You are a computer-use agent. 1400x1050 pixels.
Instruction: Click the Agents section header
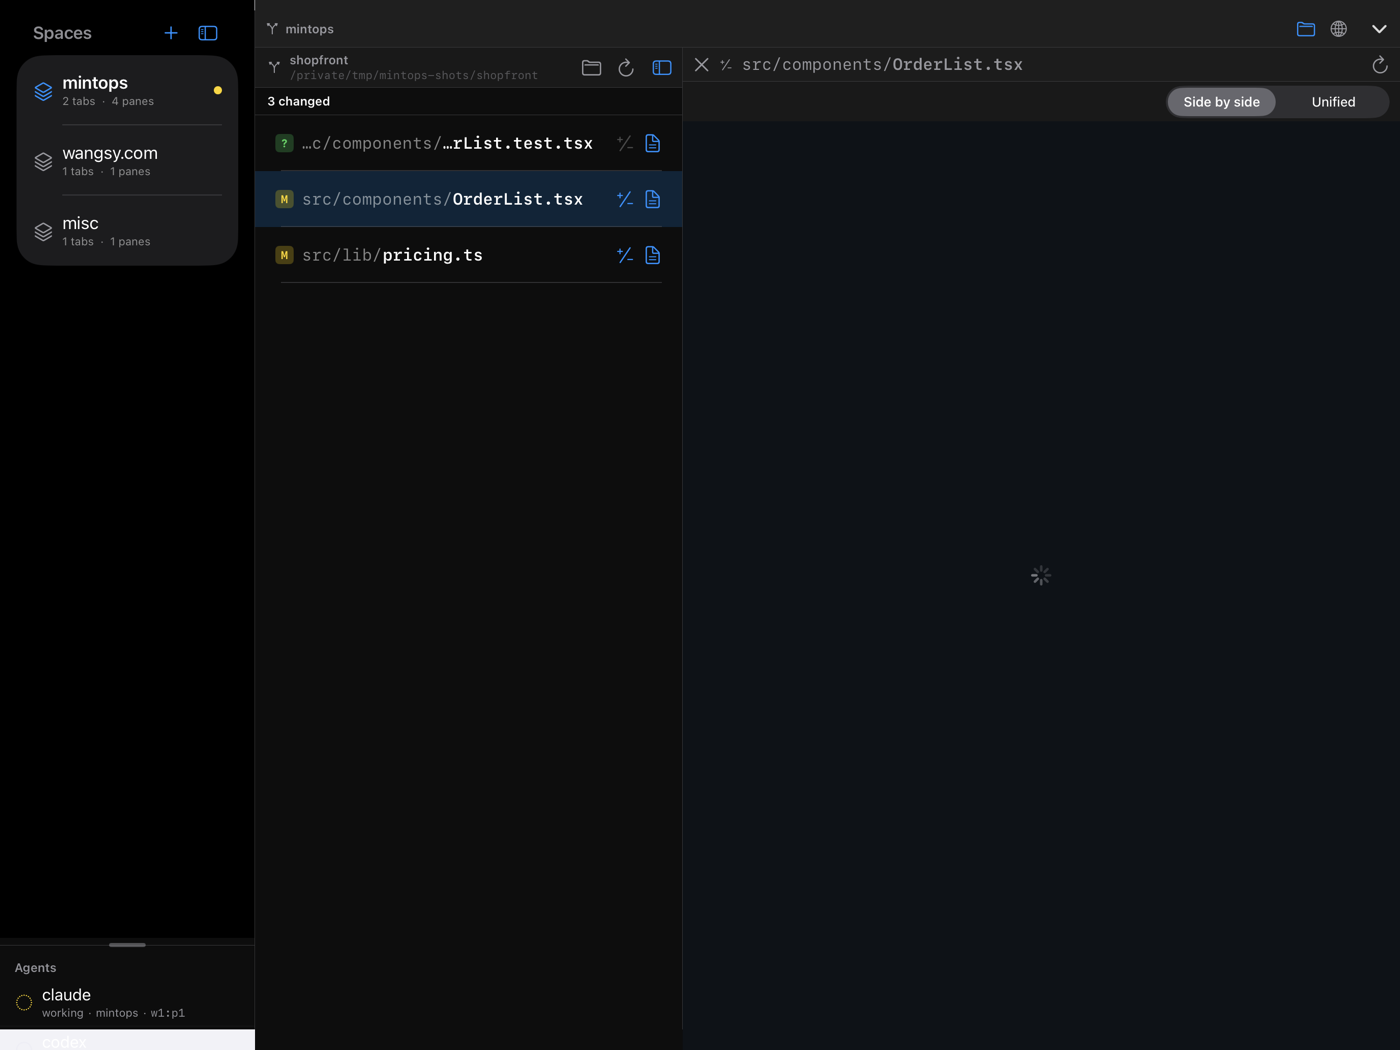click(35, 967)
